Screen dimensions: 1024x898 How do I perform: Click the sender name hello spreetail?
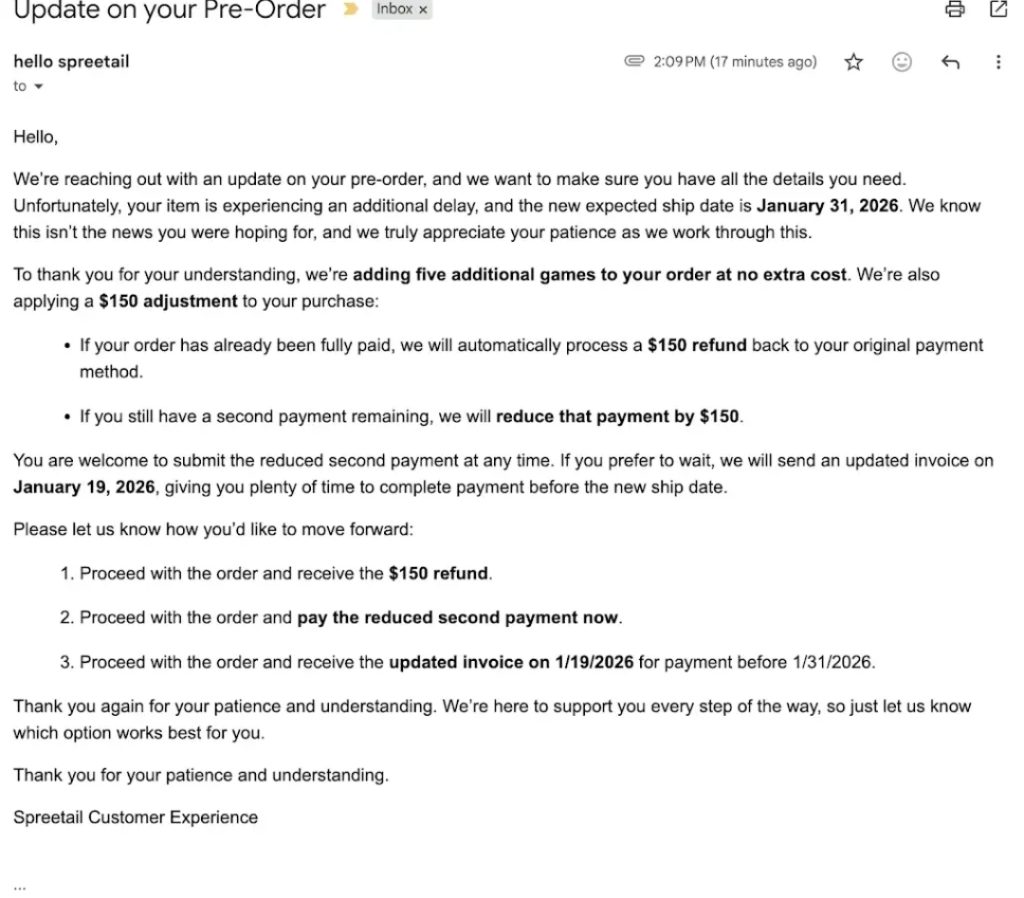pos(71,61)
